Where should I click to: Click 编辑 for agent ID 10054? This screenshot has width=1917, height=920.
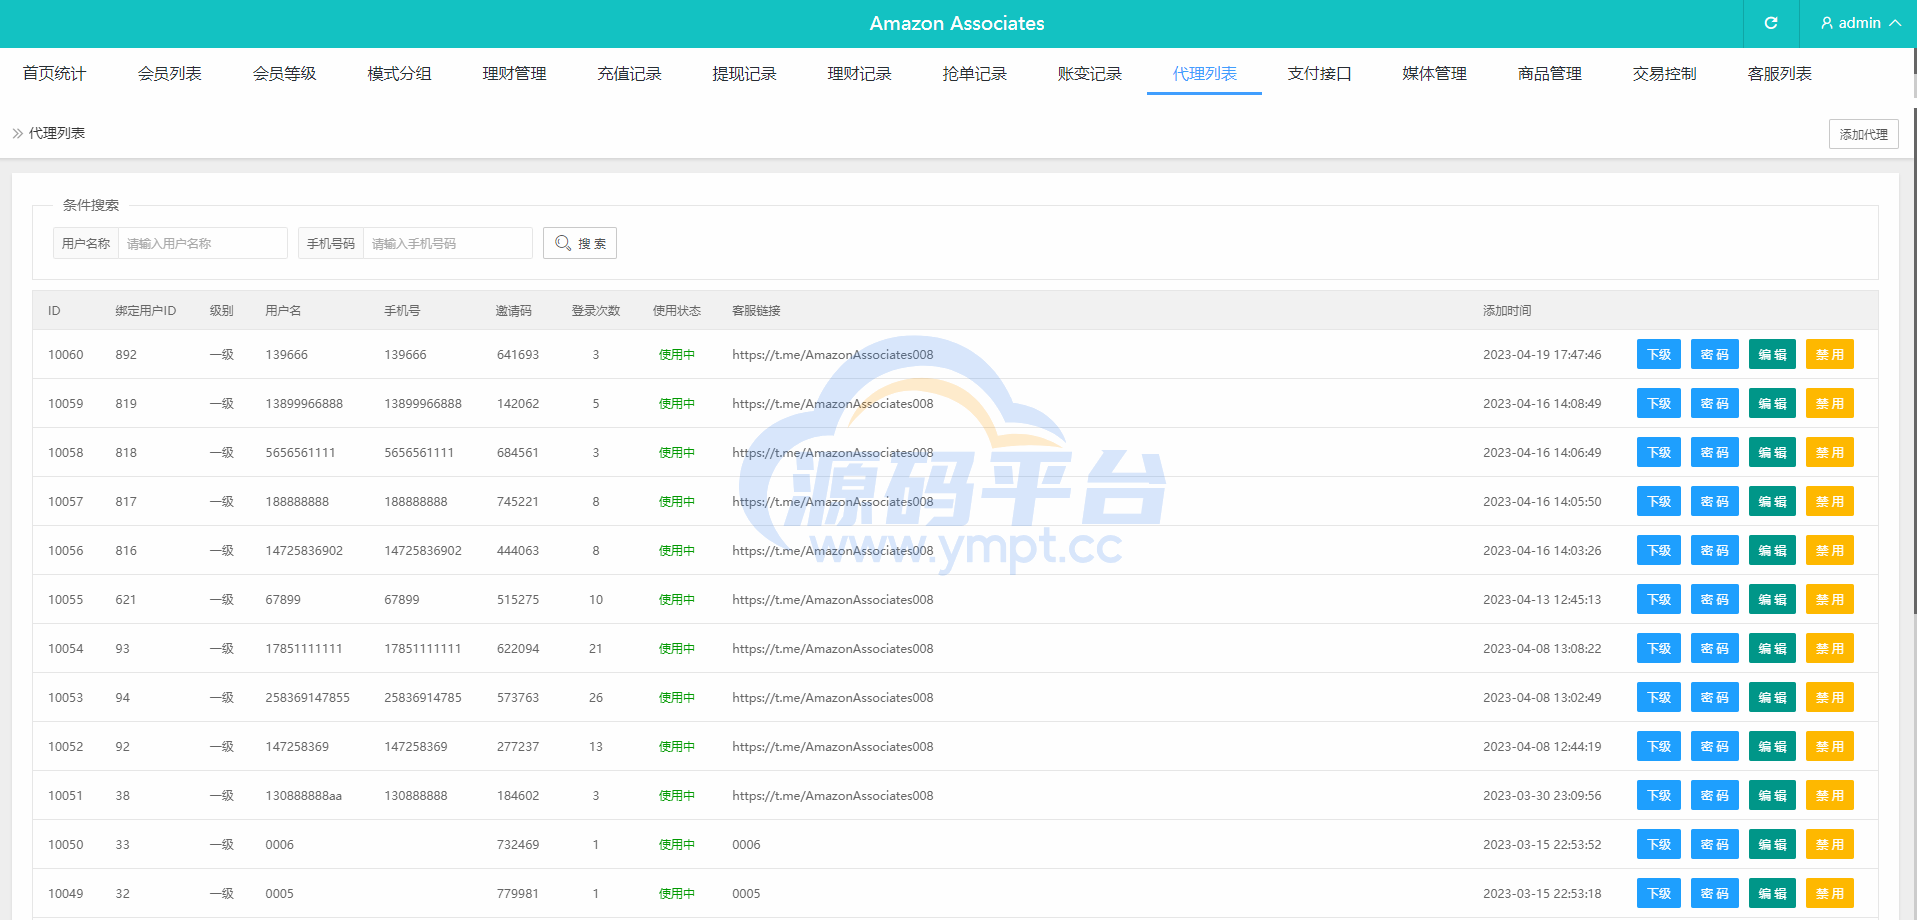click(1772, 649)
